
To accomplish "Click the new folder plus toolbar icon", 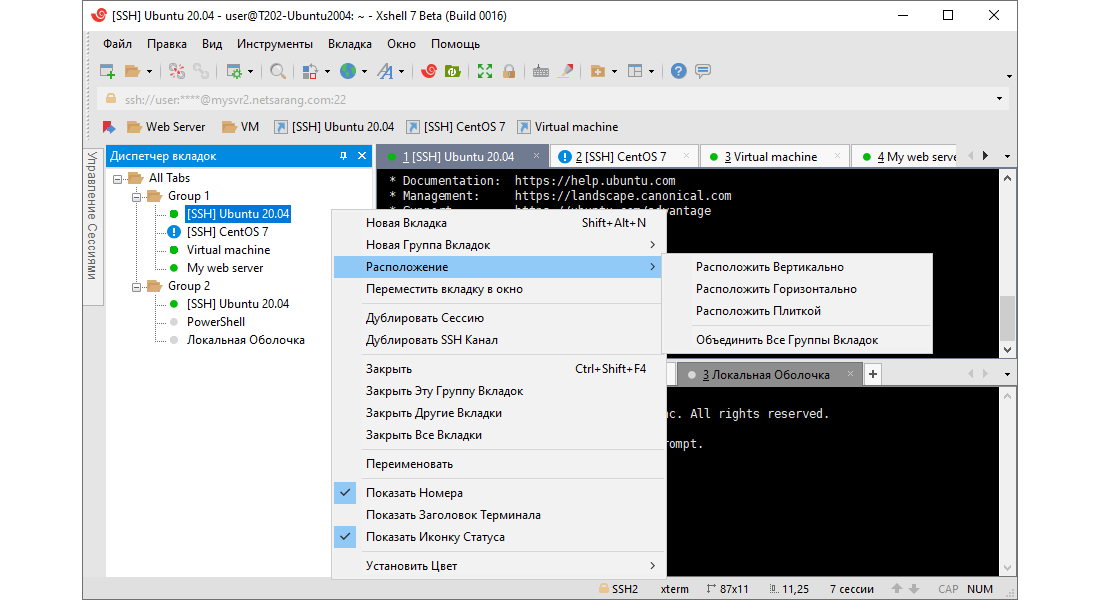I will point(597,71).
